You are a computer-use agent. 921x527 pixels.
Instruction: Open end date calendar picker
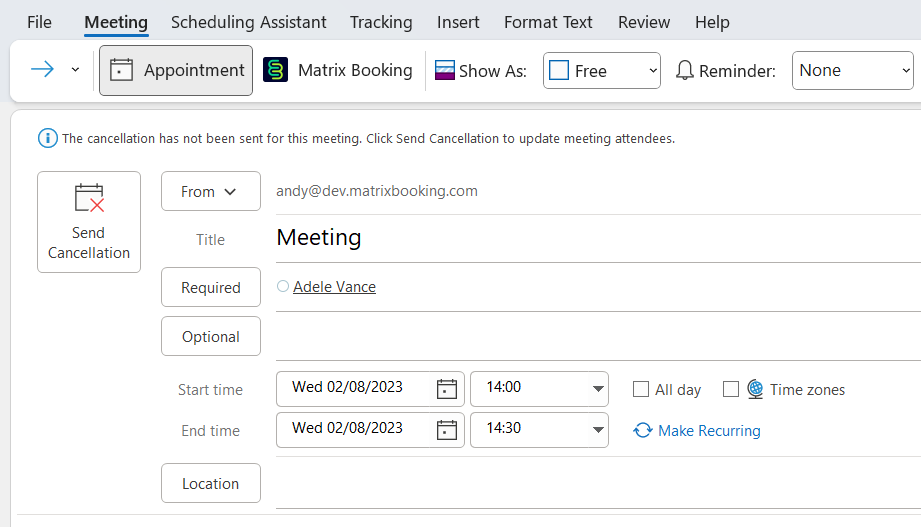447,430
